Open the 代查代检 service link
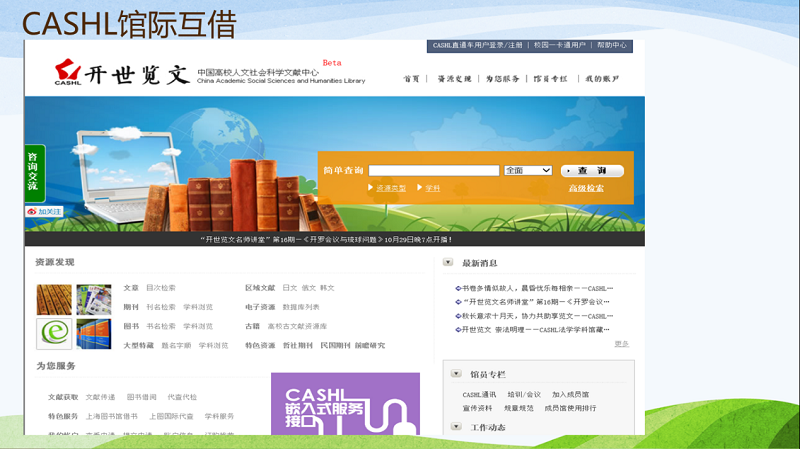The width and height of the screenshot is (800, 449). point(182,397)
